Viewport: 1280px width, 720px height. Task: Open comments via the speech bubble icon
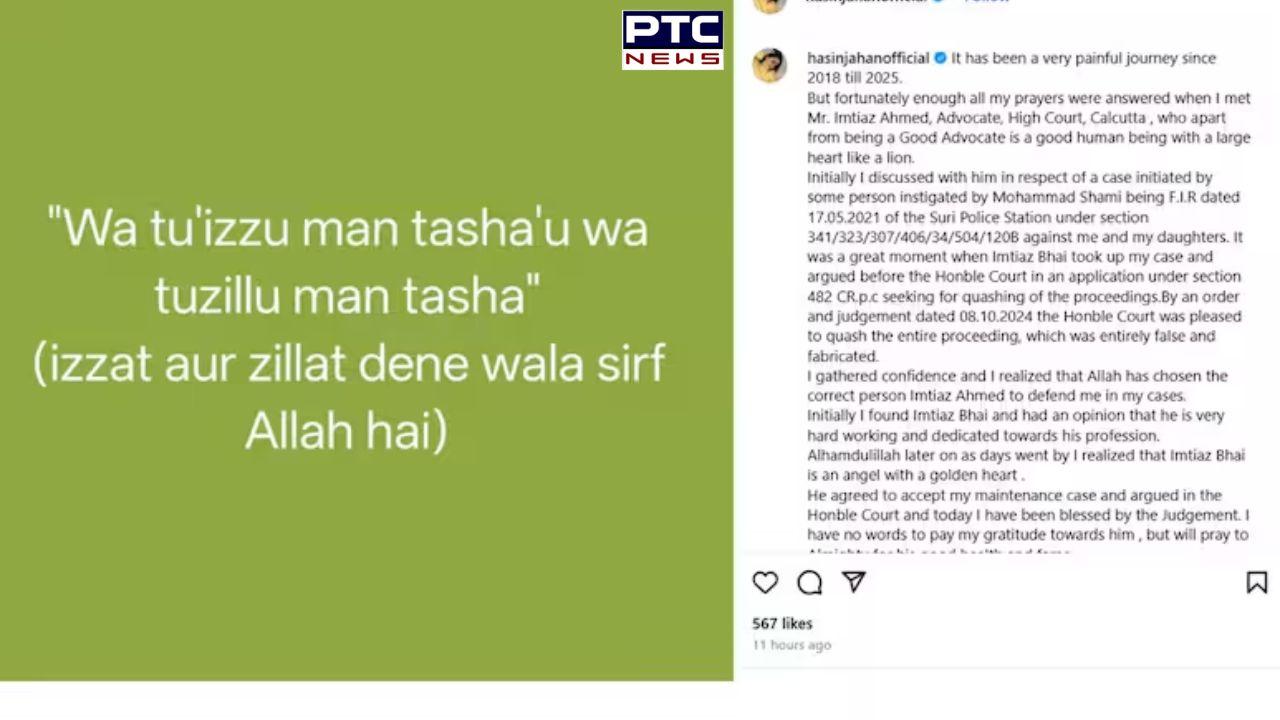click(x=809, y=583)
